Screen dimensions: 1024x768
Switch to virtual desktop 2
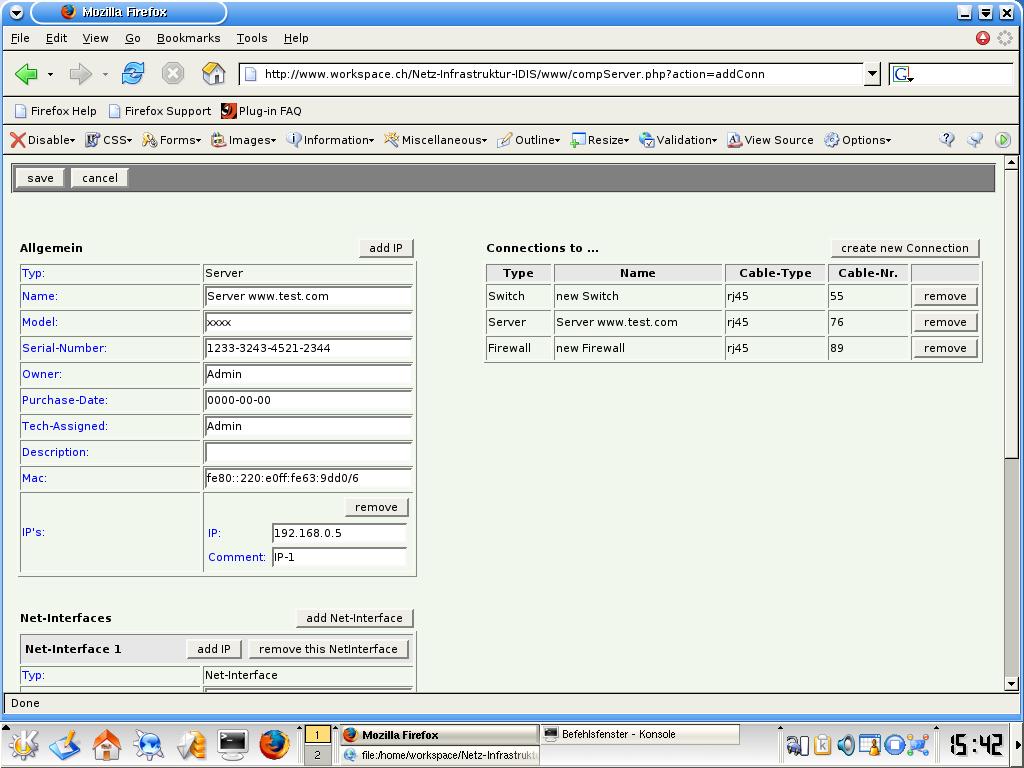tap(317, 756)
